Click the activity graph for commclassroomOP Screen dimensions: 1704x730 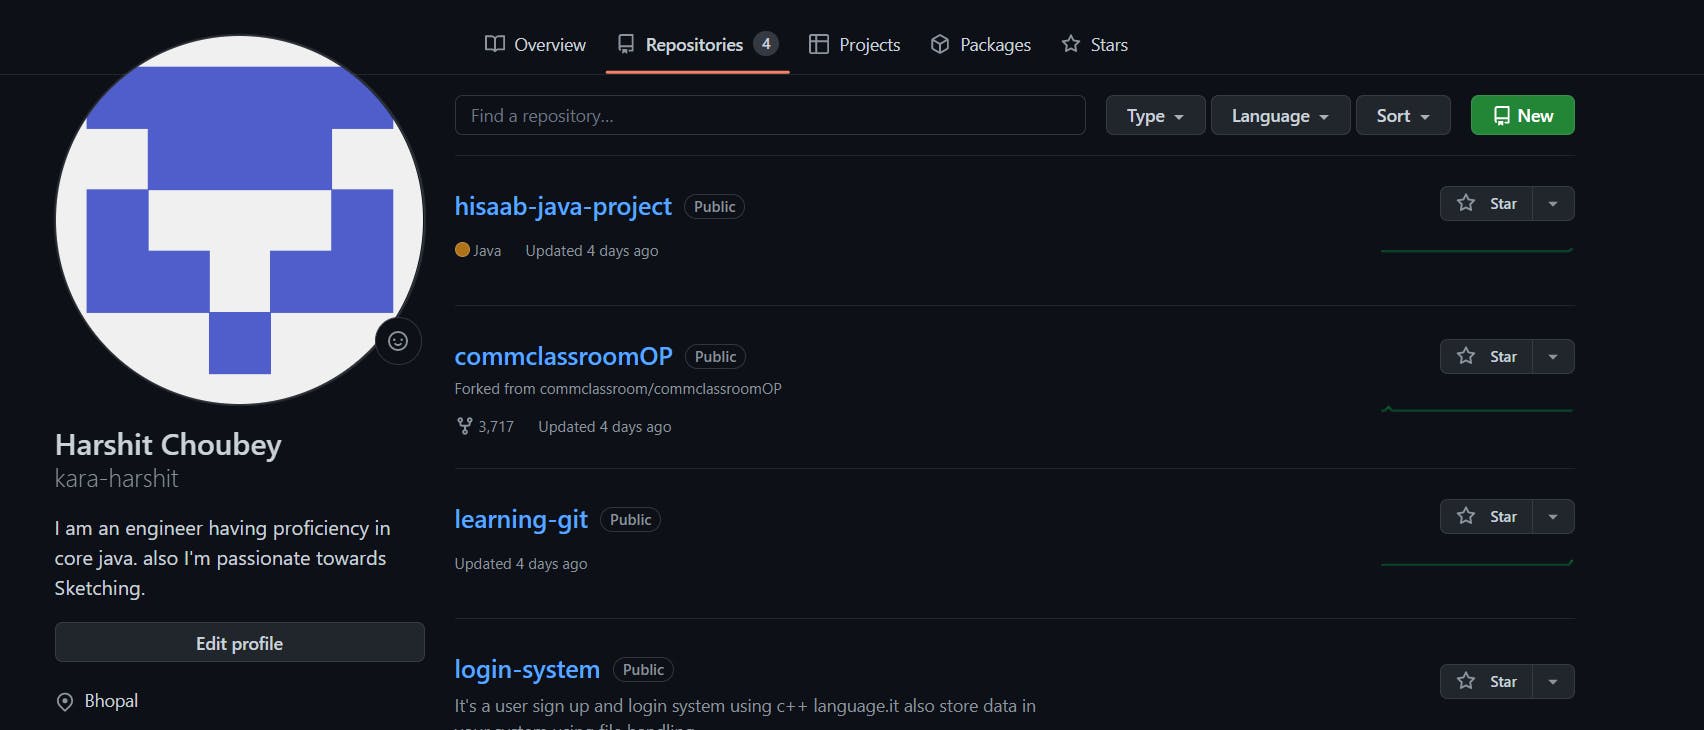point(1477,409)
